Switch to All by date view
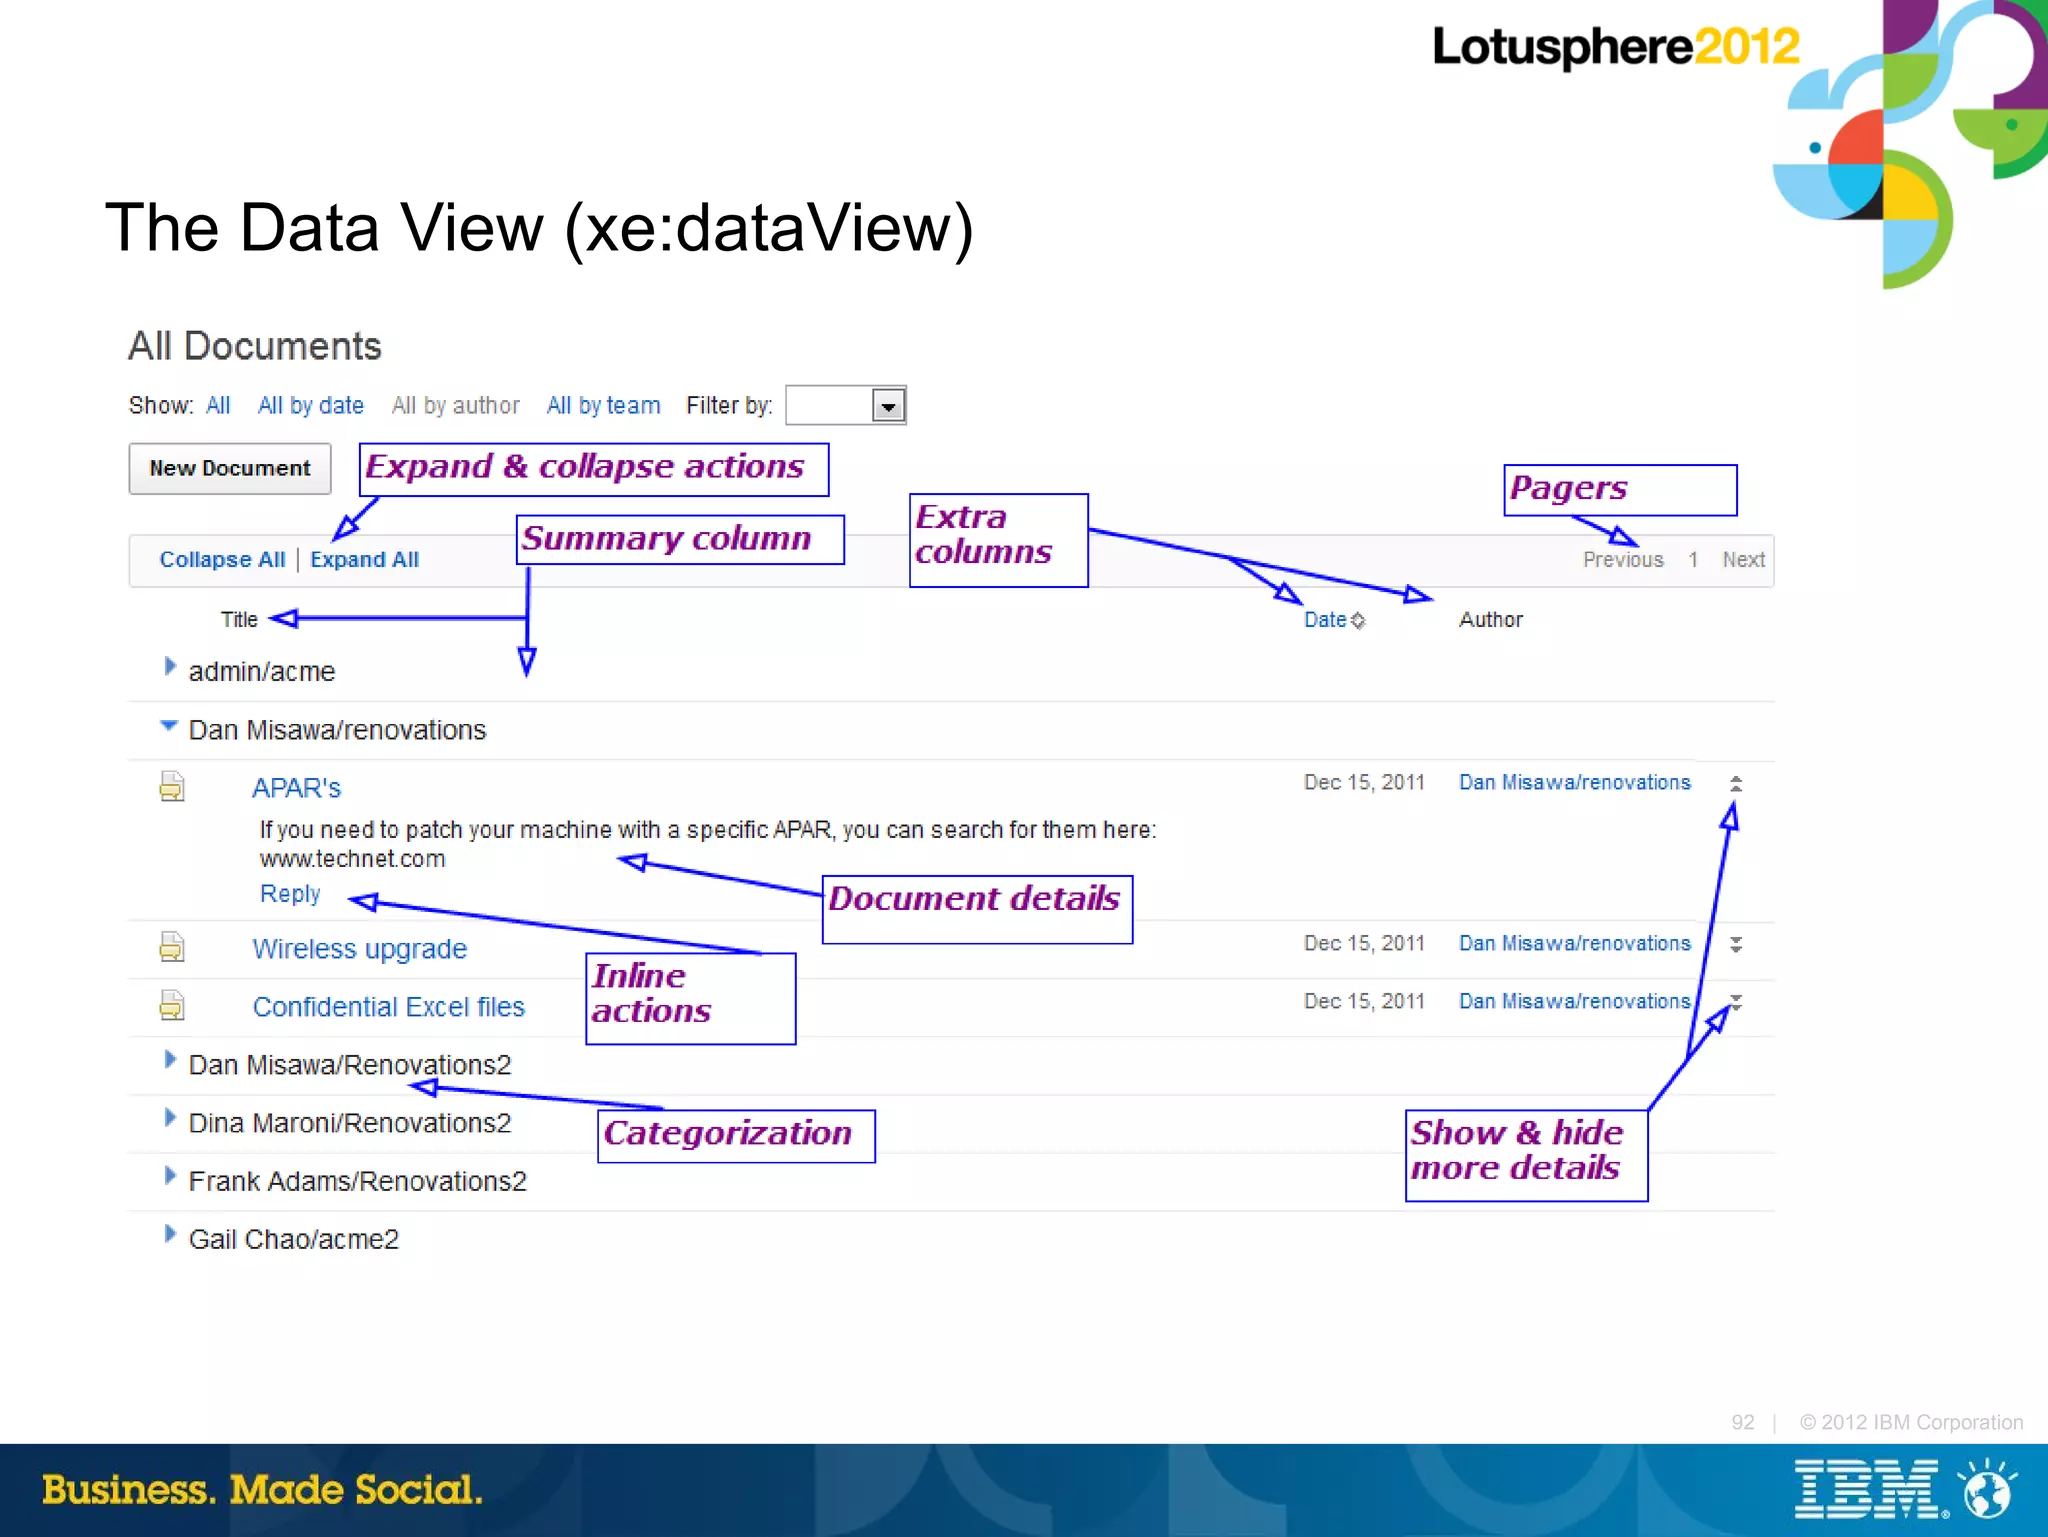2048x1537 pixels. click(311, 405)
